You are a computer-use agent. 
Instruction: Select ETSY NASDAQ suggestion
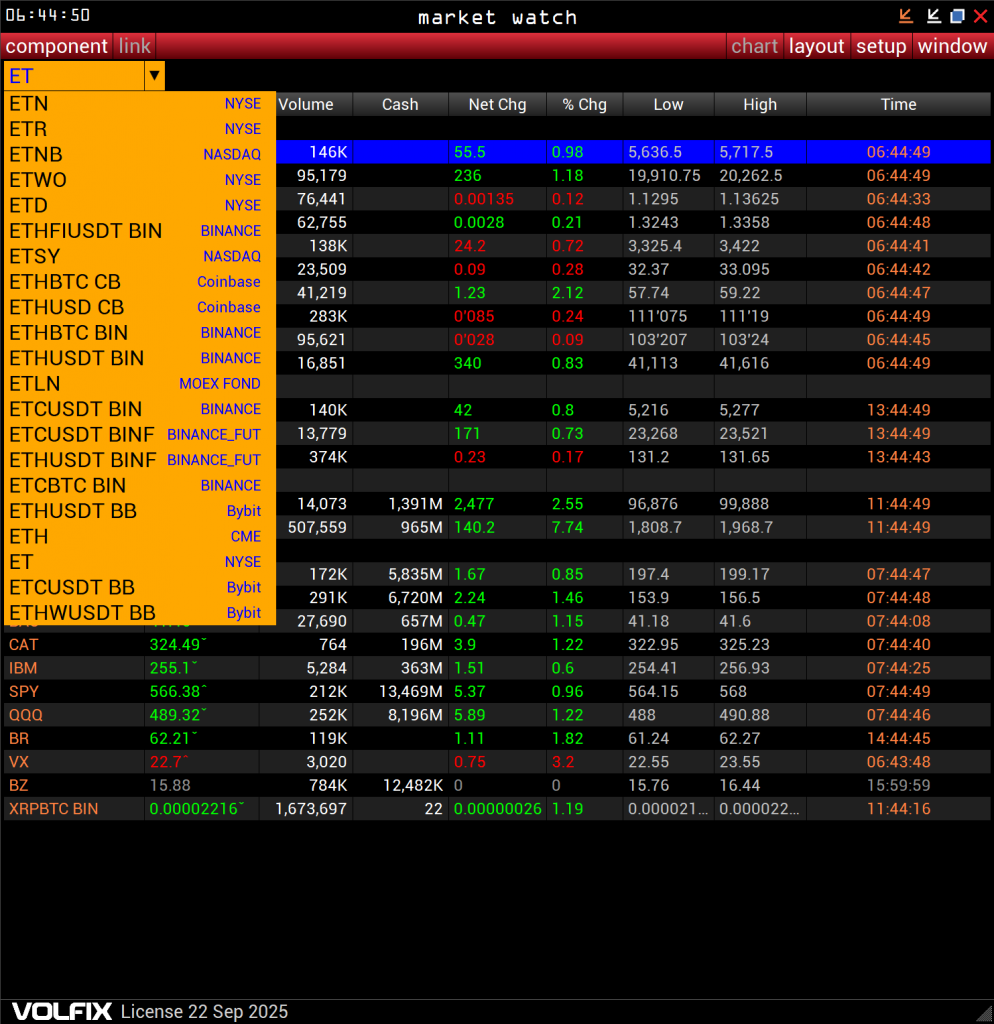140,257
